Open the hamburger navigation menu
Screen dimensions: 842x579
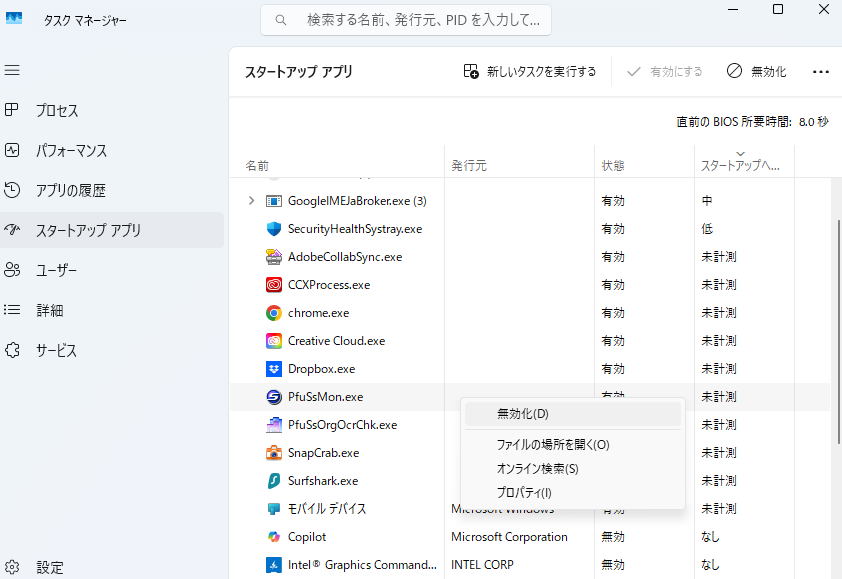(12, 71)
